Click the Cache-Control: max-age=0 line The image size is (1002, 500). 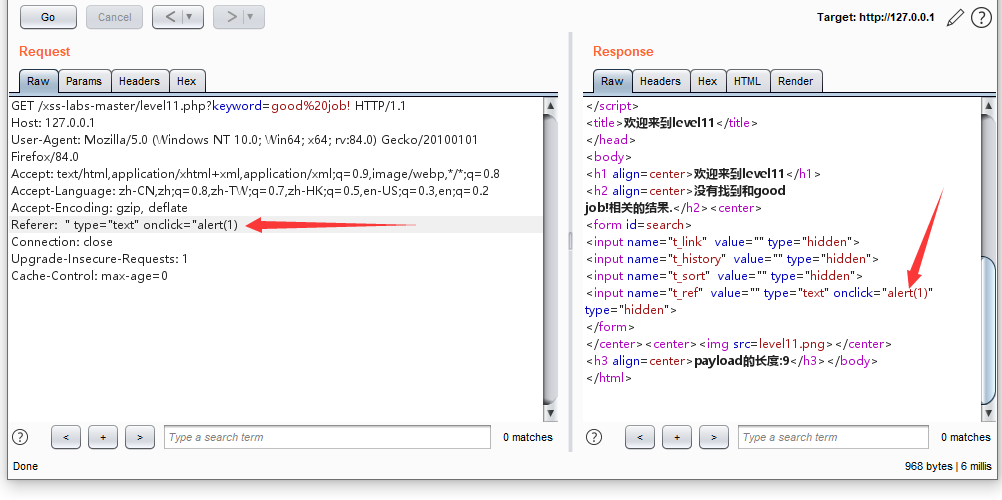(x=89, y=276)
